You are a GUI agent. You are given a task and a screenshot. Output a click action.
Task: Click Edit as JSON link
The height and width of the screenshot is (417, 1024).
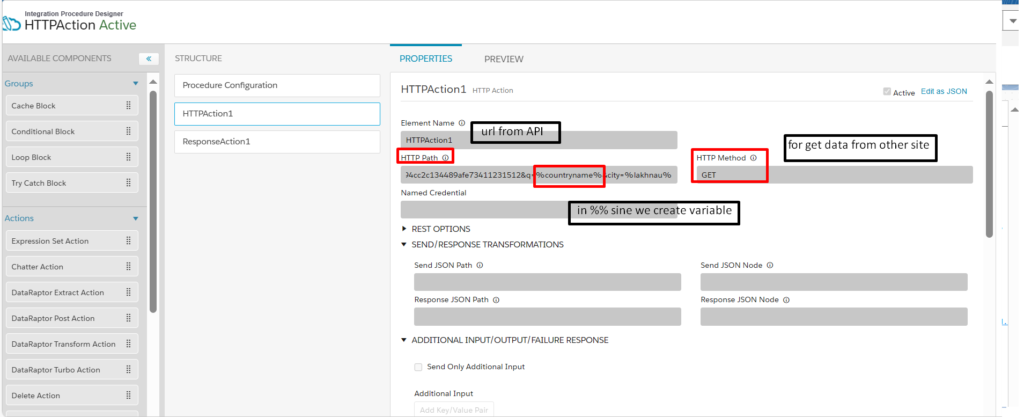click(944, 91)
